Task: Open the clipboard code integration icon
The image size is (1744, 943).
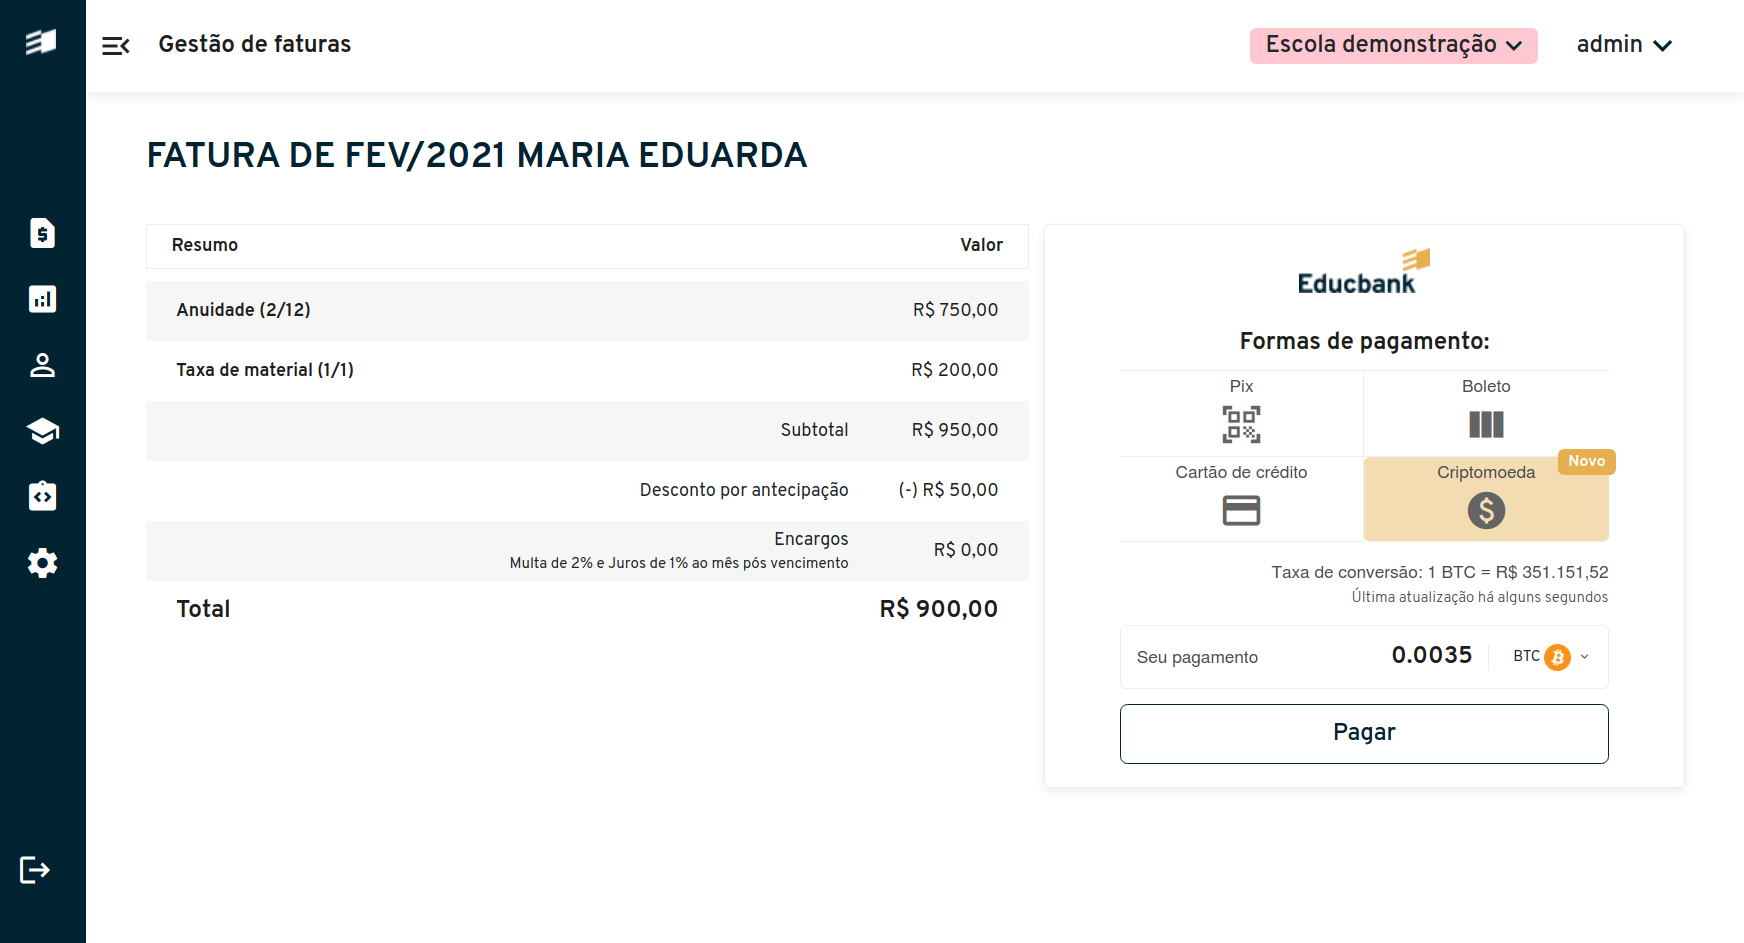Action: 42,496
